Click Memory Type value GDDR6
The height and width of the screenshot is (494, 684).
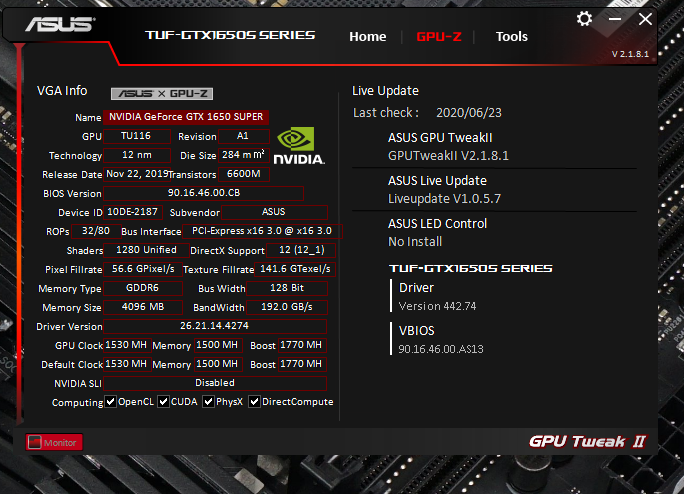tap(143, 288)
